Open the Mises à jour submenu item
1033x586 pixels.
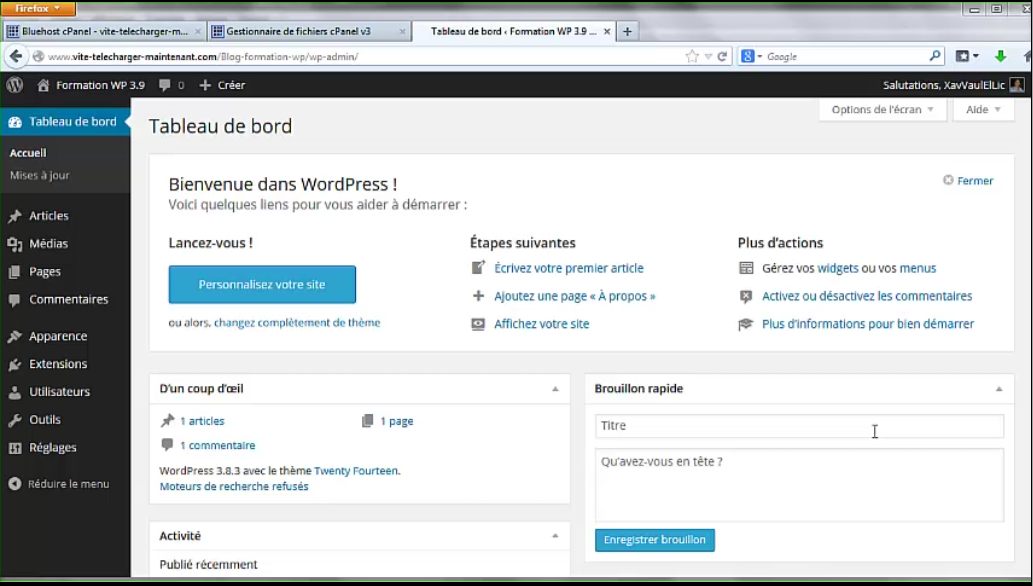(40, 175)
